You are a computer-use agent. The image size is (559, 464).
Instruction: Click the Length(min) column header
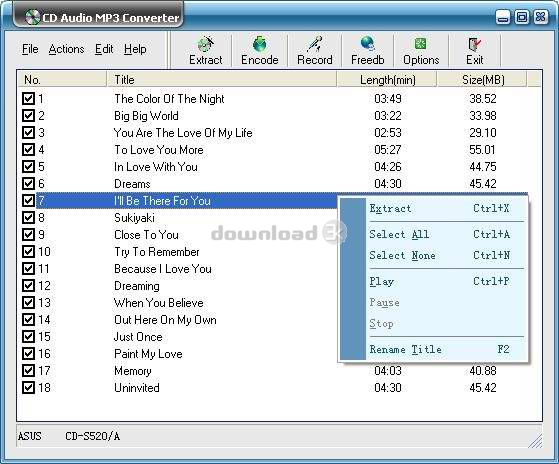point(387,79)
